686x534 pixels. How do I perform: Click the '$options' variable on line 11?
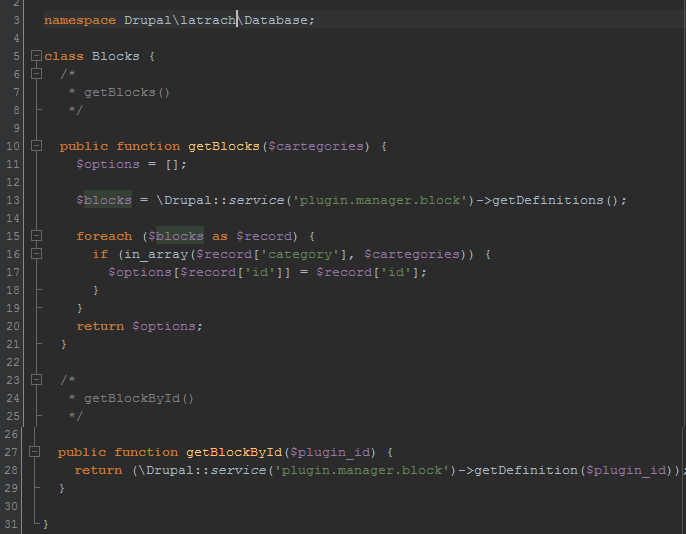pyautogui.click(x=108, y=164)
